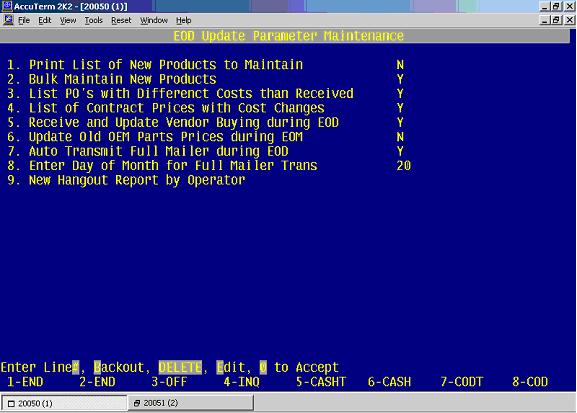The height and width of the screenshot is (413, 577).
Task: Switch to the 20050 (1) session tab
Action: (64, 403)
